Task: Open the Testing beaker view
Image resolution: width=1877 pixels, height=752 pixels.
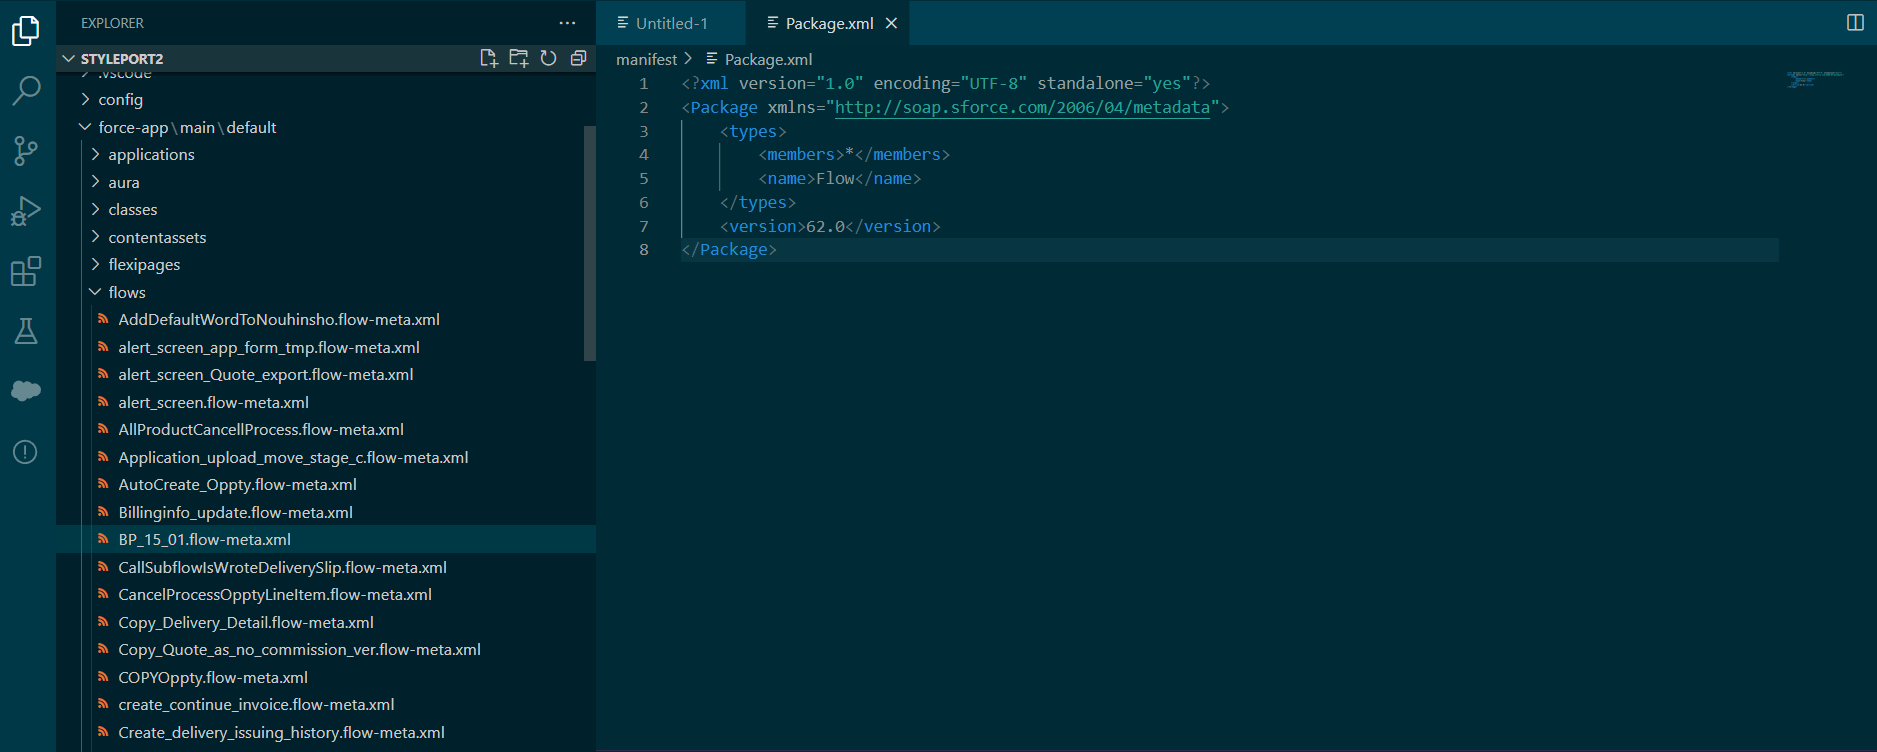Action: (x=26, y=331)
